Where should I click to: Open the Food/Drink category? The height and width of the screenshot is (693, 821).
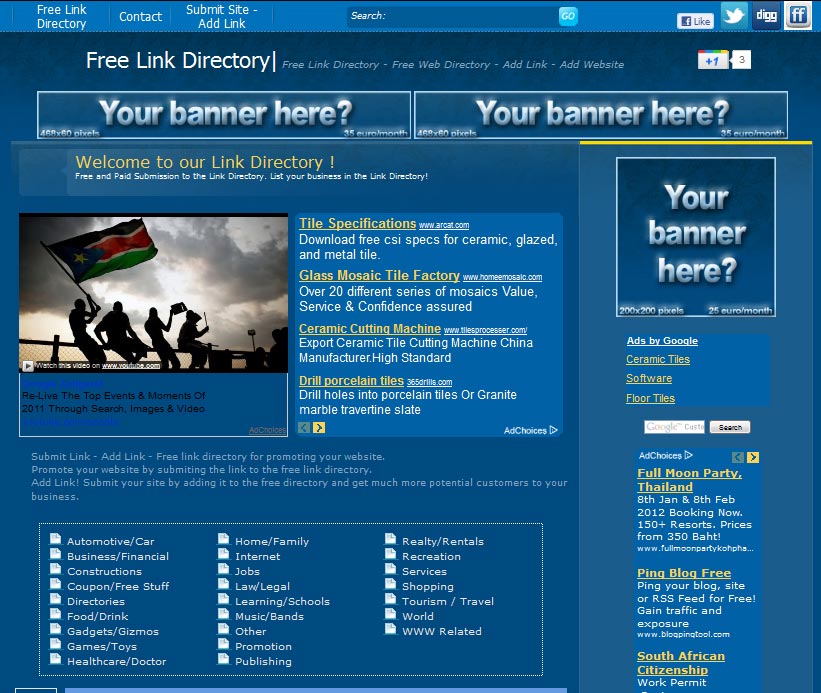[x=97, y=616]
